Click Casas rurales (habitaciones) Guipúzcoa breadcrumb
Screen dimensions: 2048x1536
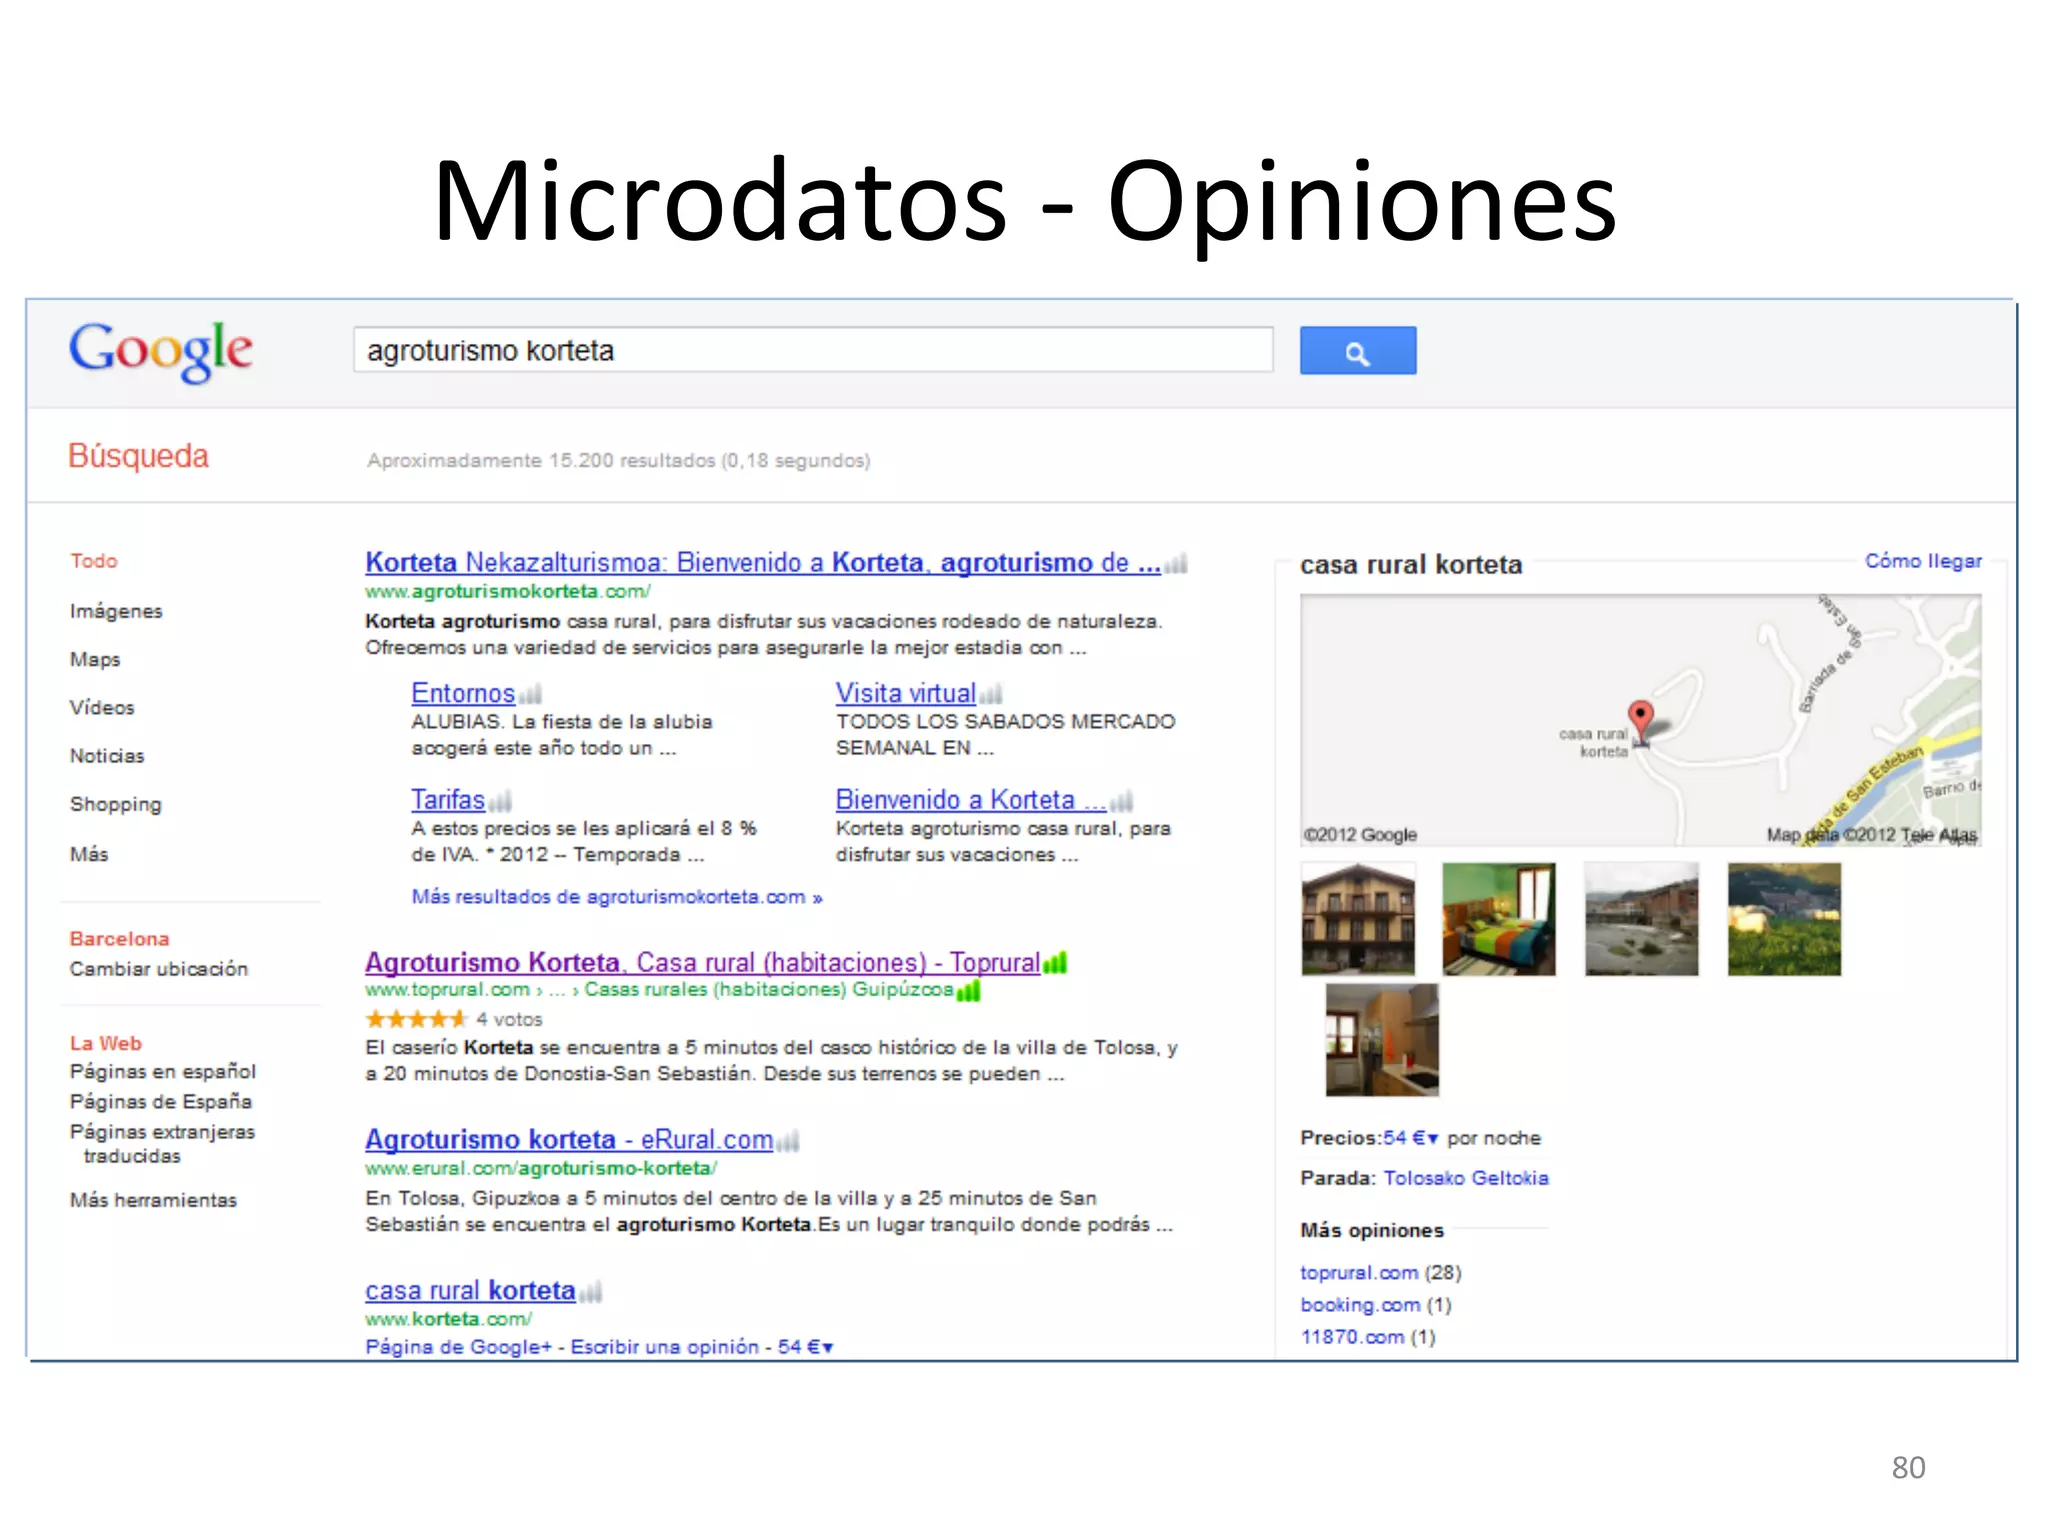click(769, 990)
